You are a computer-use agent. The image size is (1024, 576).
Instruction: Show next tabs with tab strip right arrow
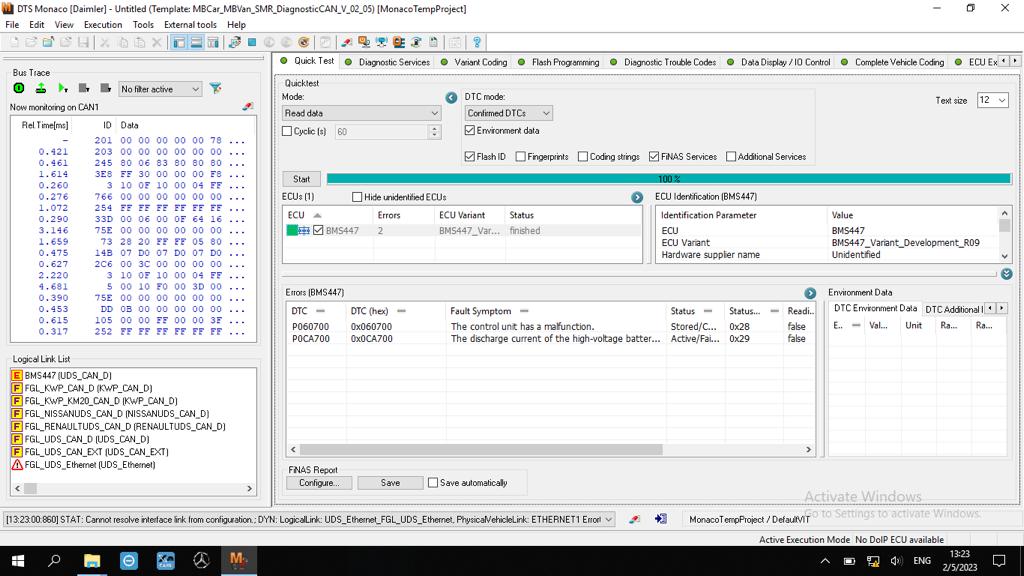pyautogui.click(x=1015, y=61)
